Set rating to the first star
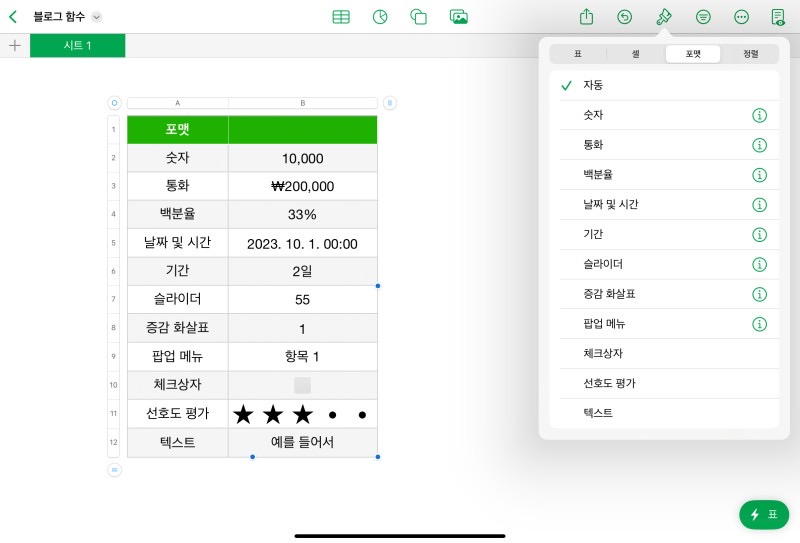800x543 pixels. pyautogui.click(x=243, y=414)
